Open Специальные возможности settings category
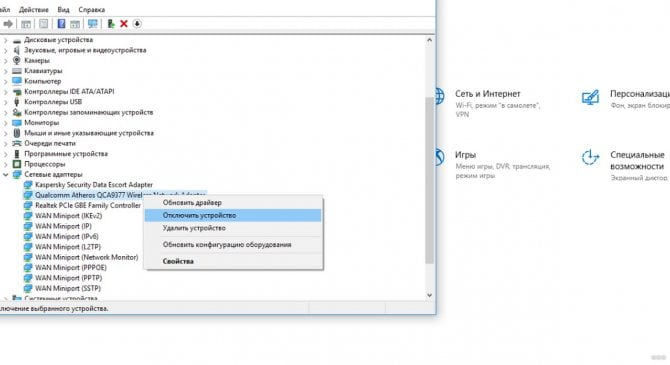 point(637,160)
